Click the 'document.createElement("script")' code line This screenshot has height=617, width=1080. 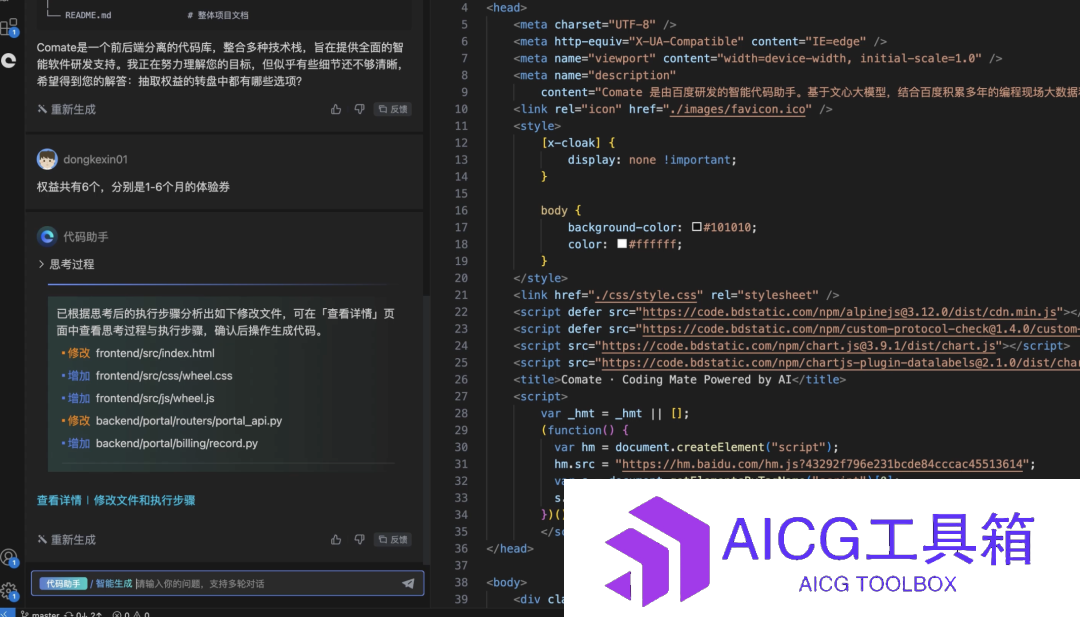[696, 448]
